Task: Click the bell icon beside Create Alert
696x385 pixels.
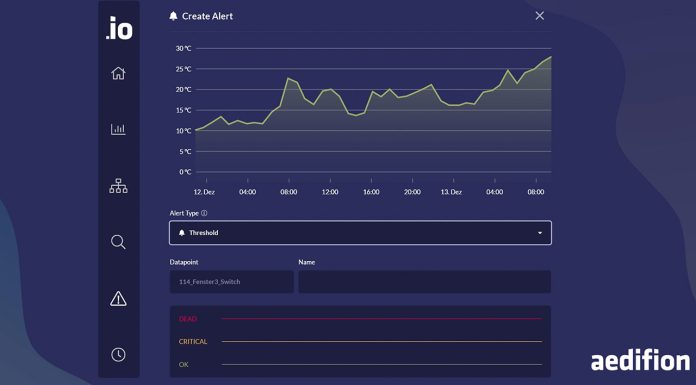Action: pyautogui.click(x=173, y=16)
